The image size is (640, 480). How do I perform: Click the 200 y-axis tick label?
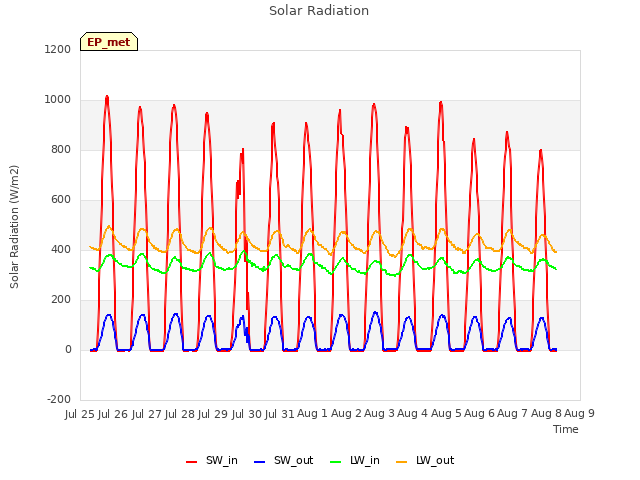point(61,300)
